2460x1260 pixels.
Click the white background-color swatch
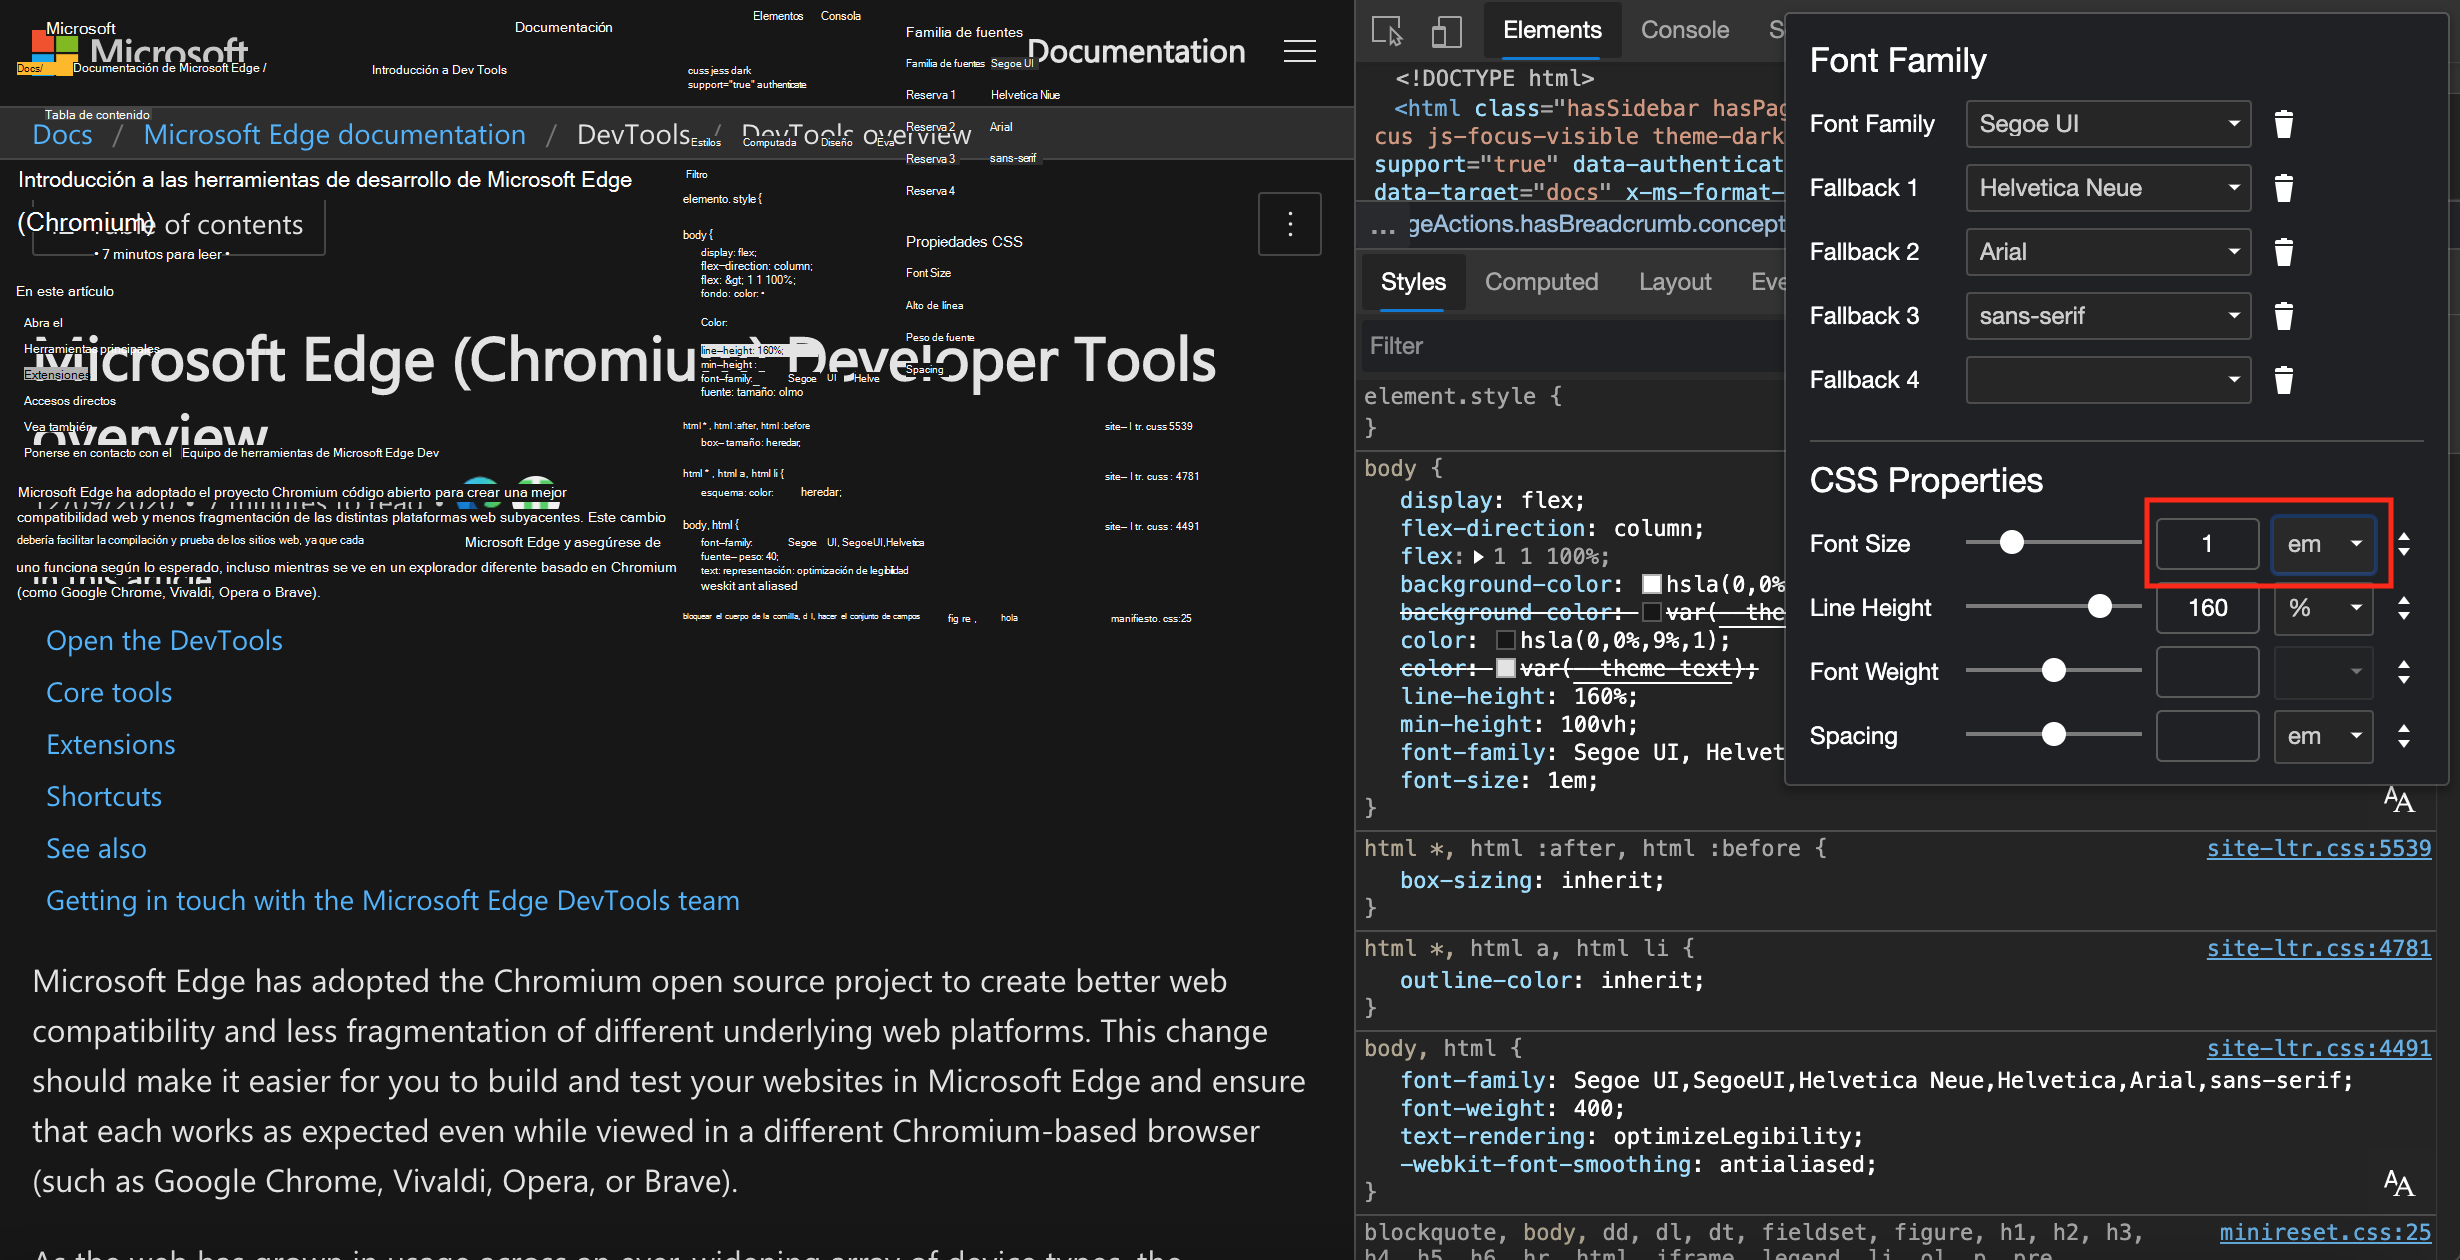pyautogui.click(x=1652, y=584)
